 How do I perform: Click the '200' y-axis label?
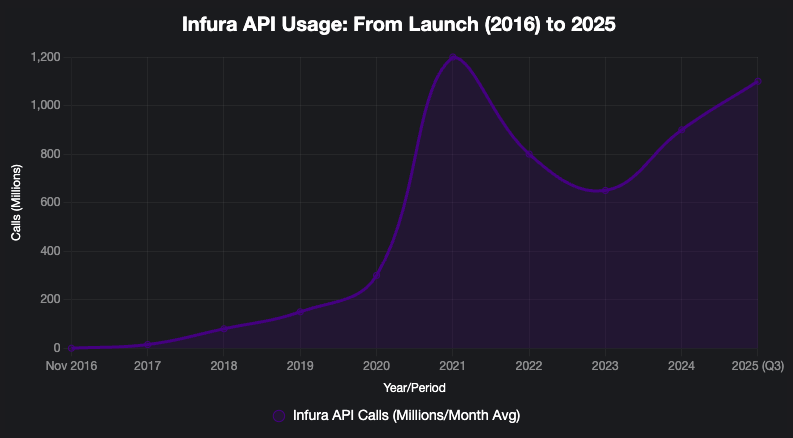(51, 299)
